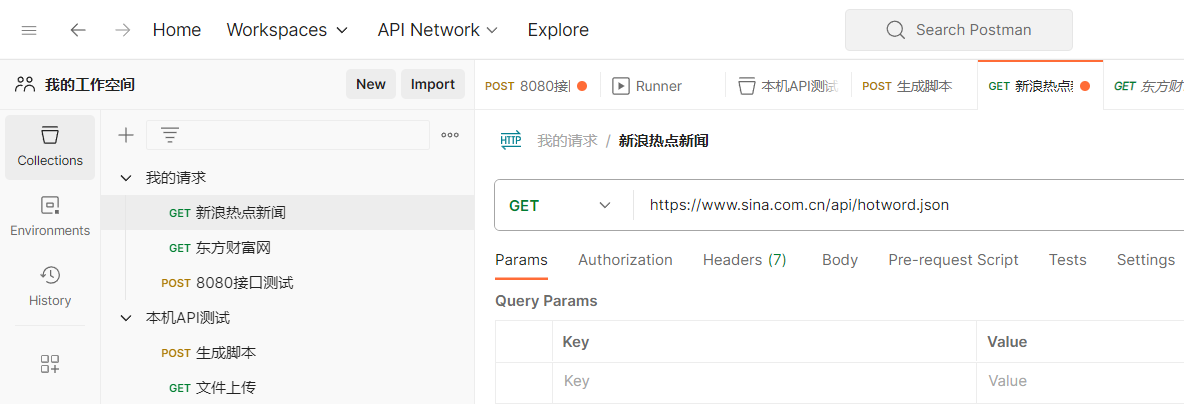Screen dimensions: 1184x404
Task: Create new collection with plus icon
Action: [x=125, y=135]
